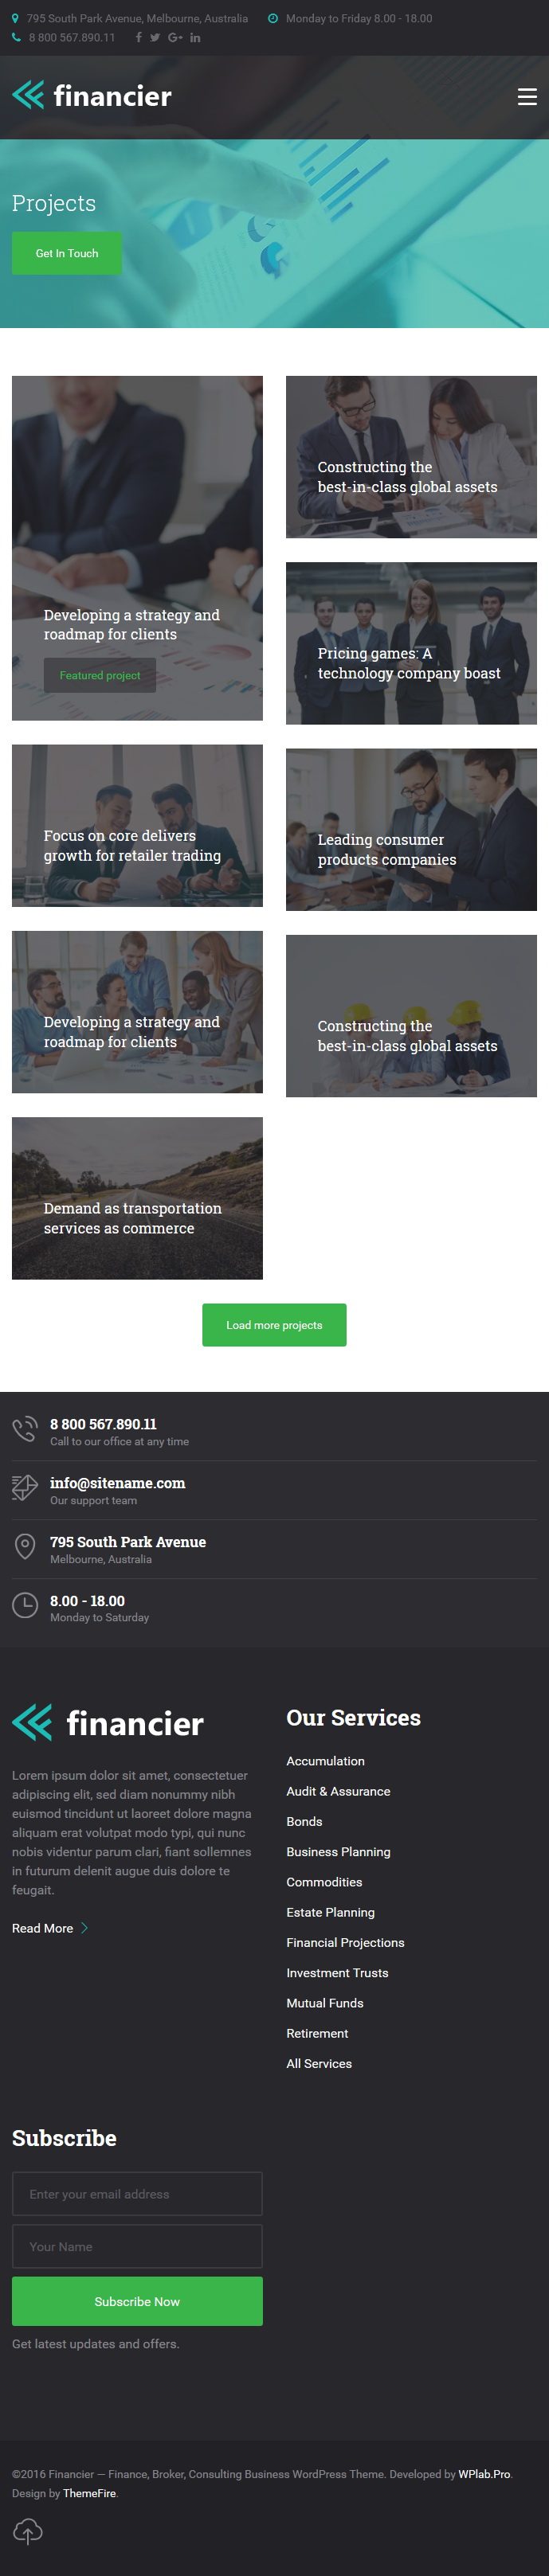549x2576 pixels.
Task: Open Pricing games technology company project
Action: [411, 643]
